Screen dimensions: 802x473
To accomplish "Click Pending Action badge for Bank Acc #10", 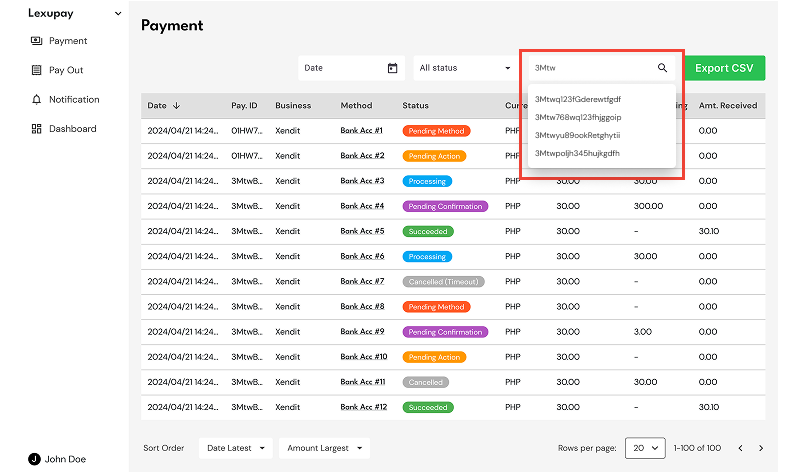I will (434, 357).
